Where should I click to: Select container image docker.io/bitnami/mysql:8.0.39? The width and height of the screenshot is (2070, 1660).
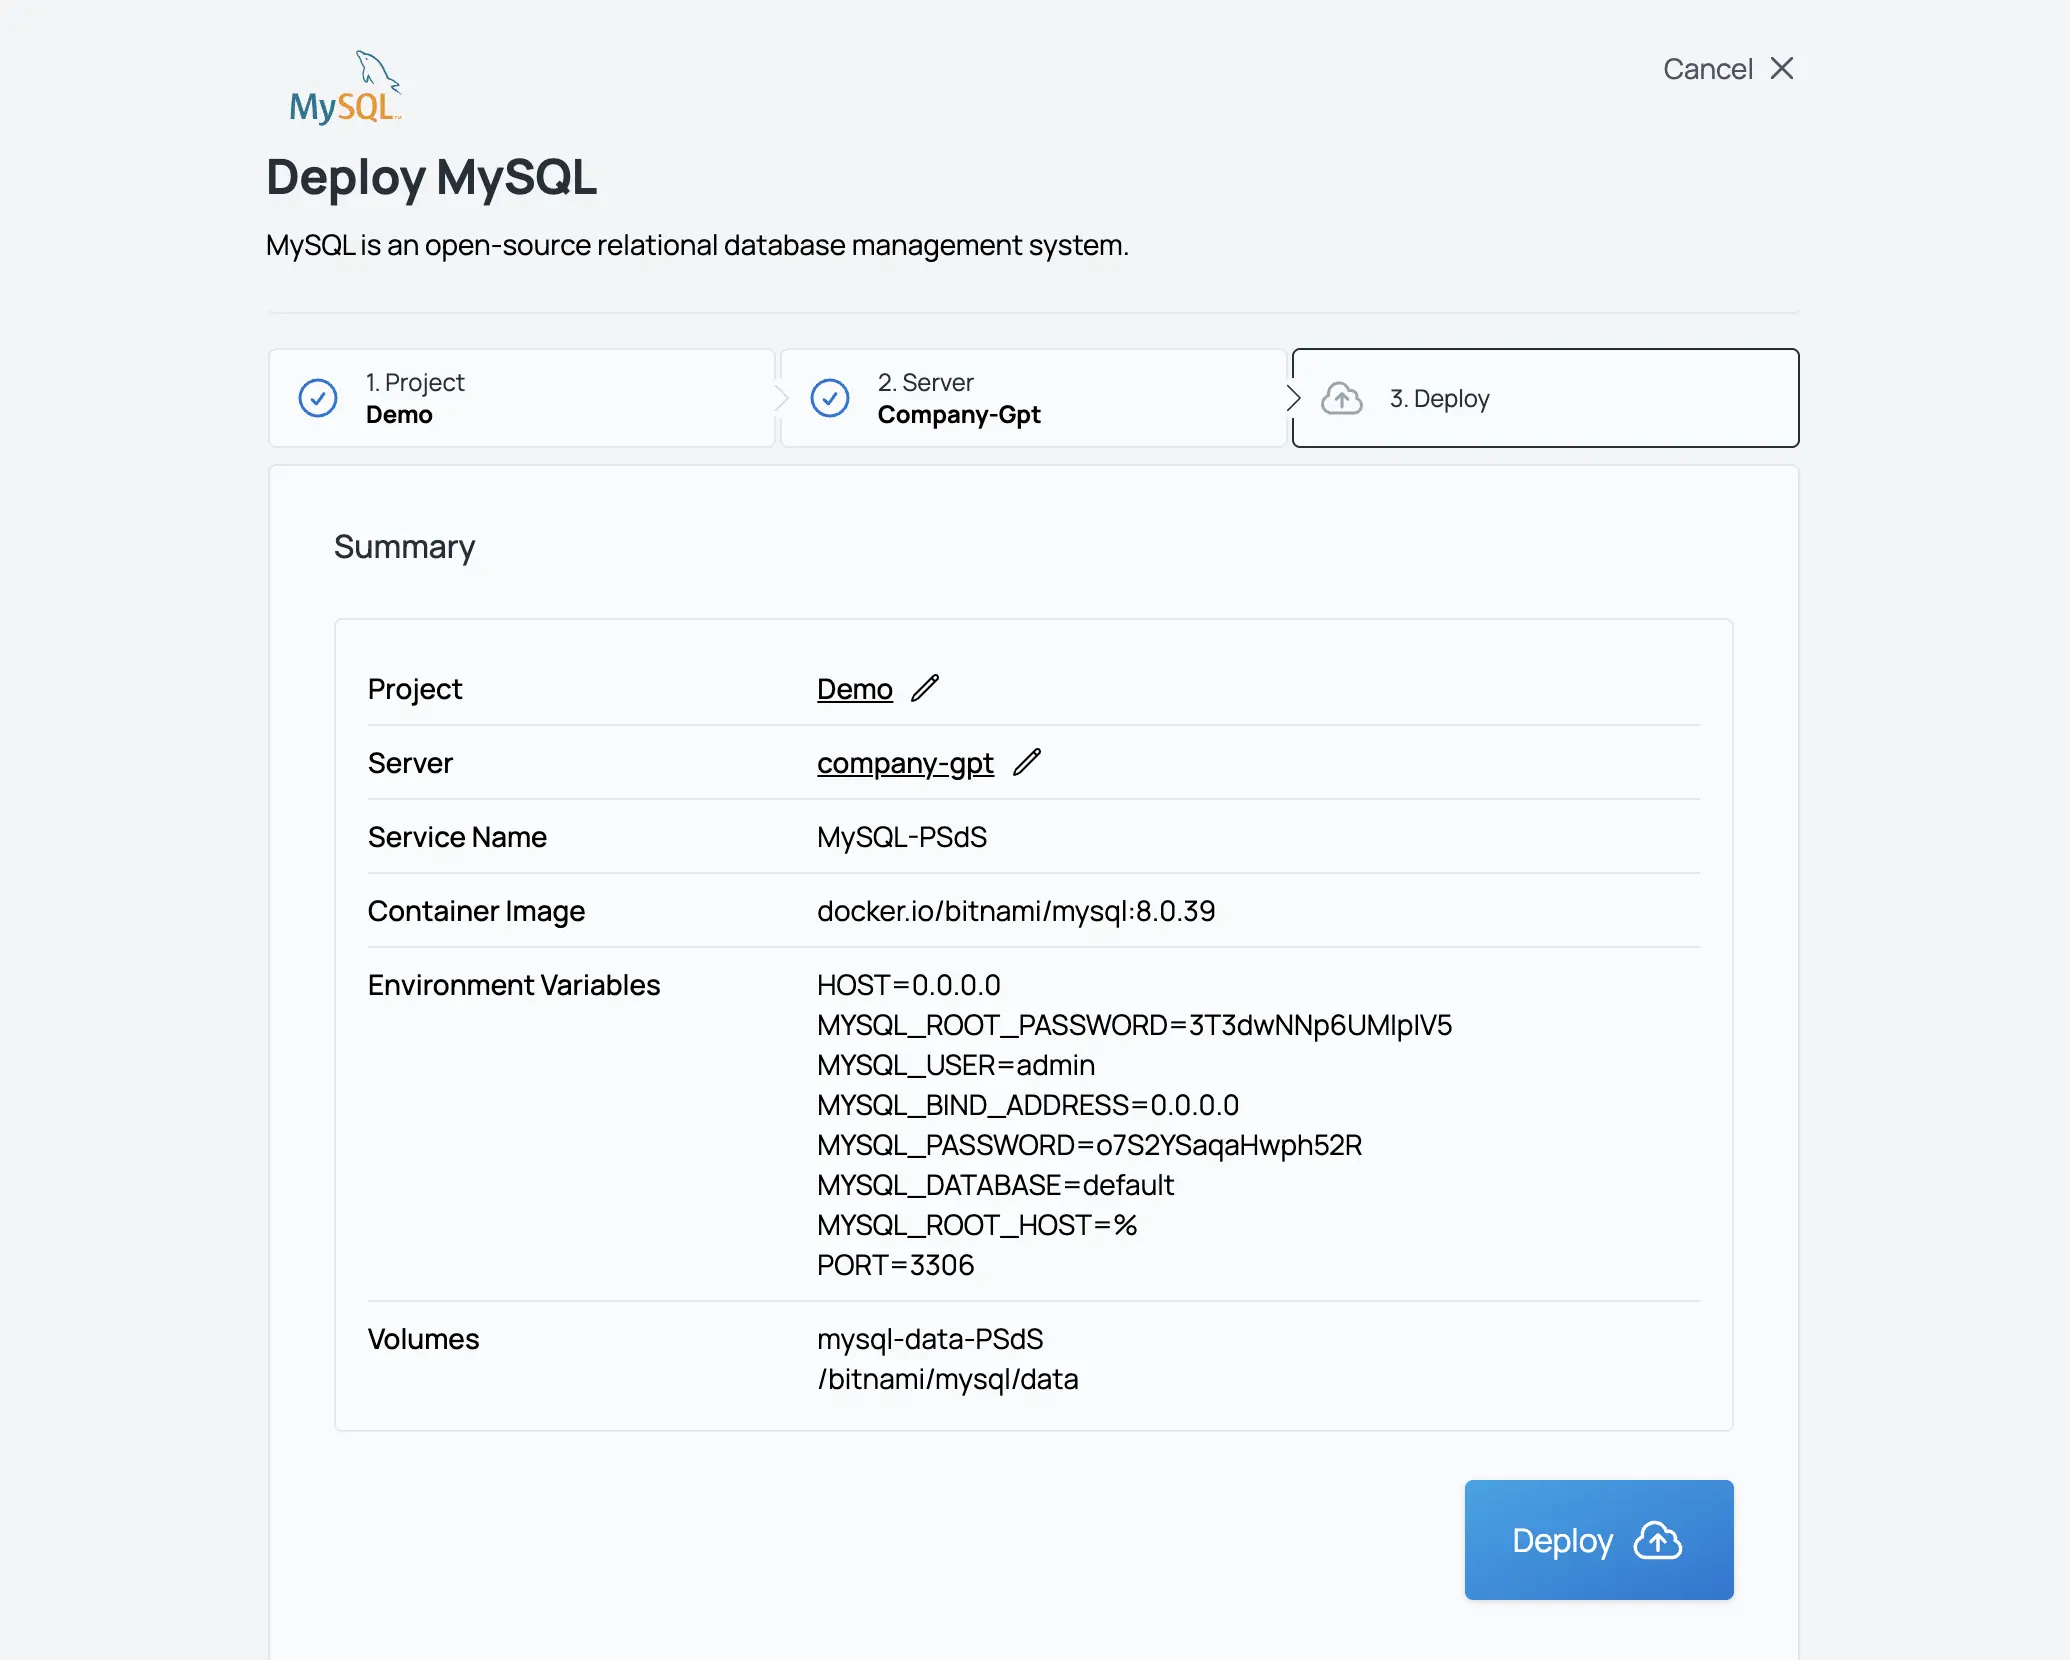coord(1016,911)
